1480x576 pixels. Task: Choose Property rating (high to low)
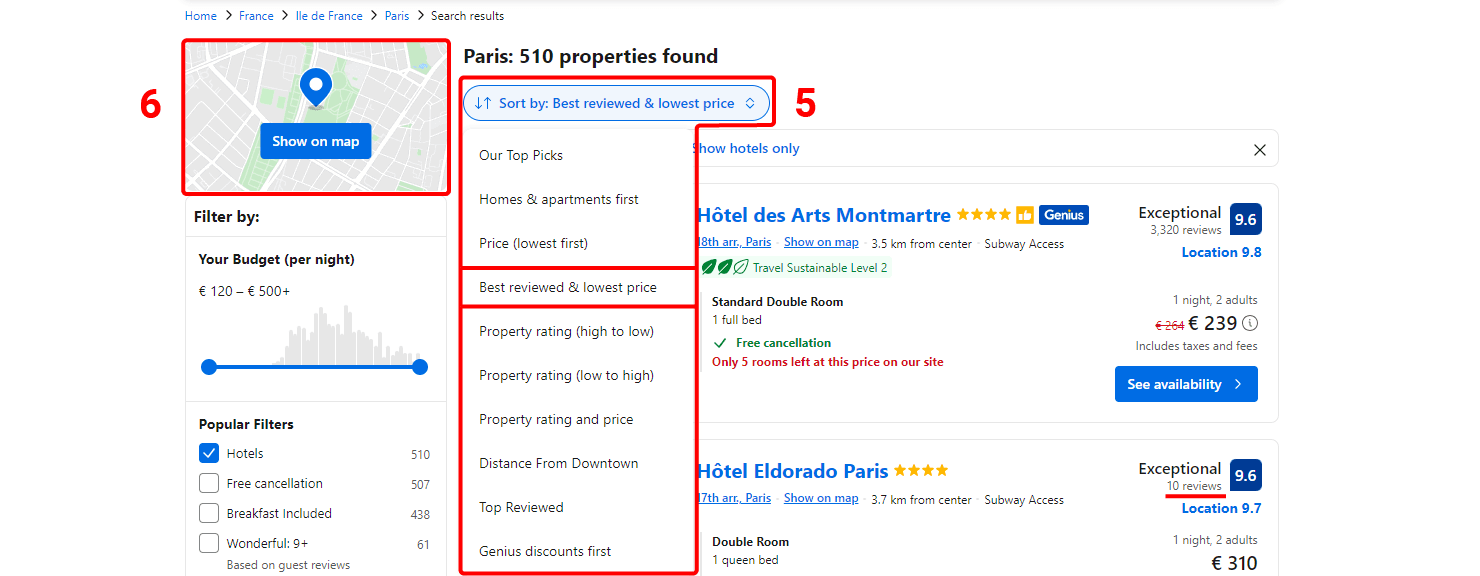[x=566, y=331]
